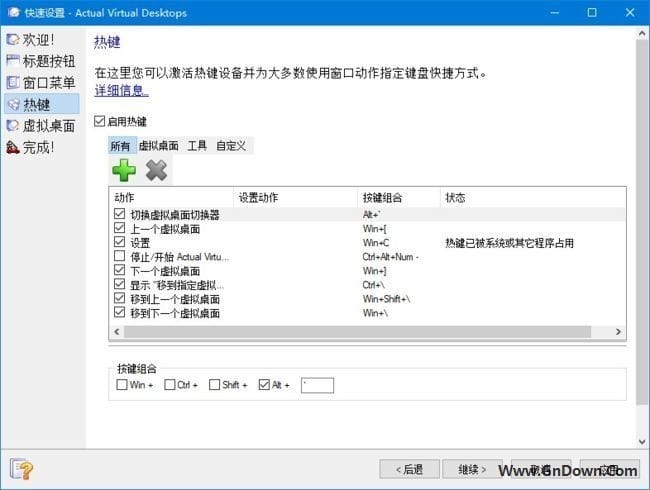The image size is (650, 490).
Task: Select the Win+] key combination cell
Action: click(374, 271)
